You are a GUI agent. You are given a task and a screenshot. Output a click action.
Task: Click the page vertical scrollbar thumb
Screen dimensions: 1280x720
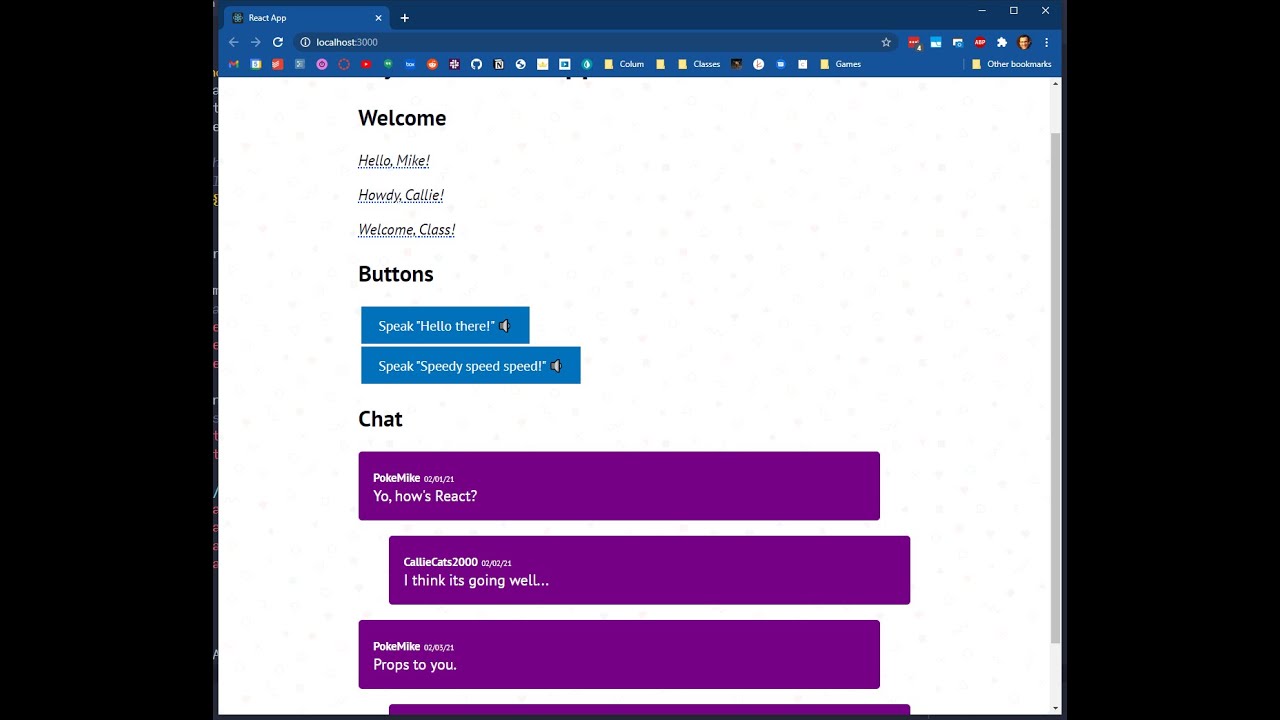(x=1055, y=387)
